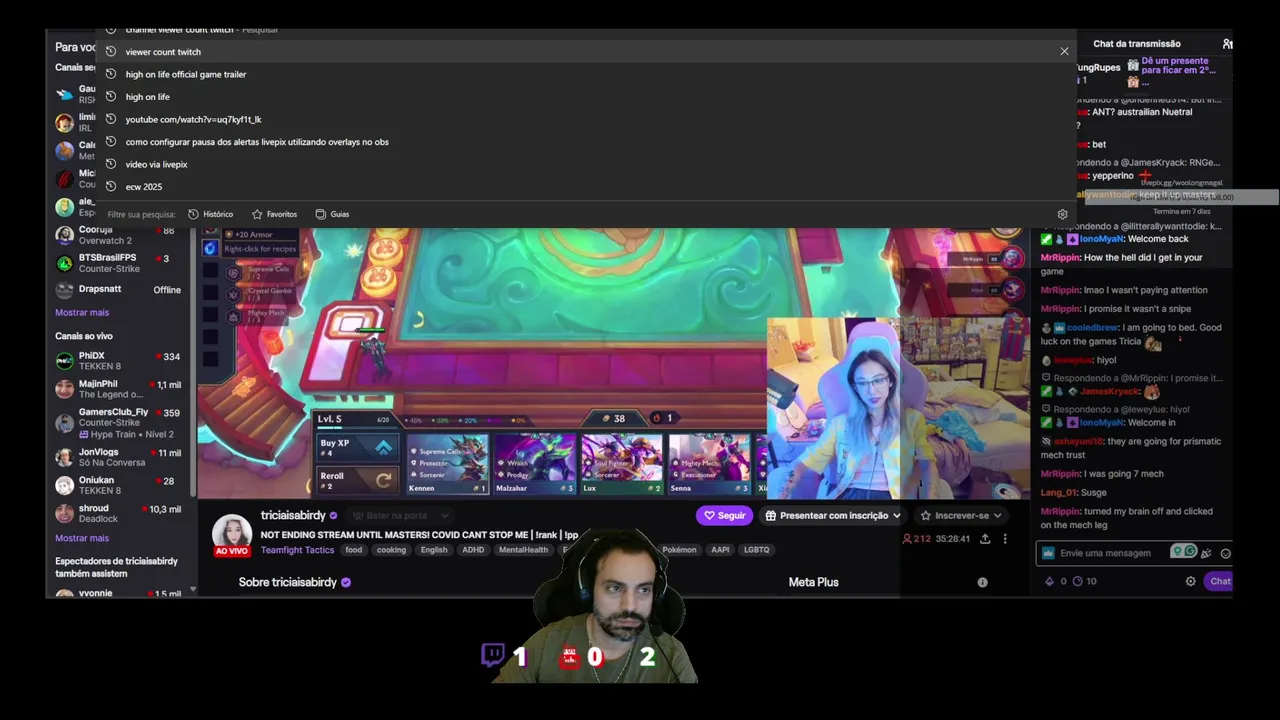Expand live channels 'Mostrar mais'
The height and width of the screenshot is (720, 1280).
click(82, 538)
